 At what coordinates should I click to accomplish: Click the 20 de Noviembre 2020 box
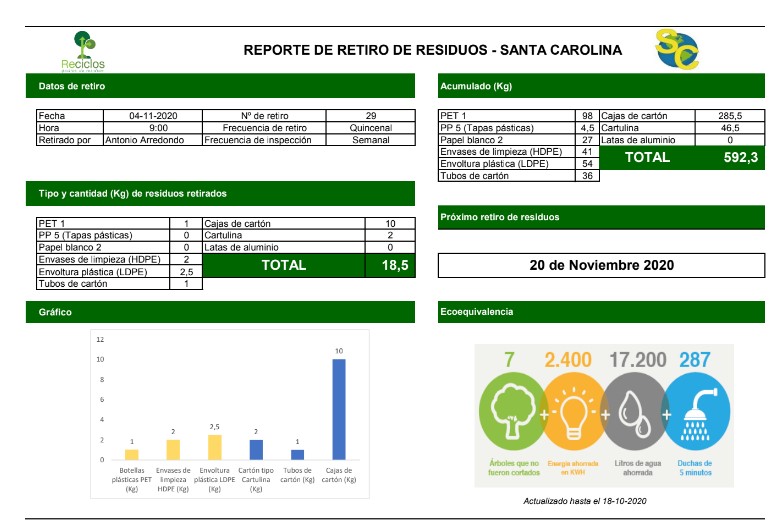[x=604, y=265]
